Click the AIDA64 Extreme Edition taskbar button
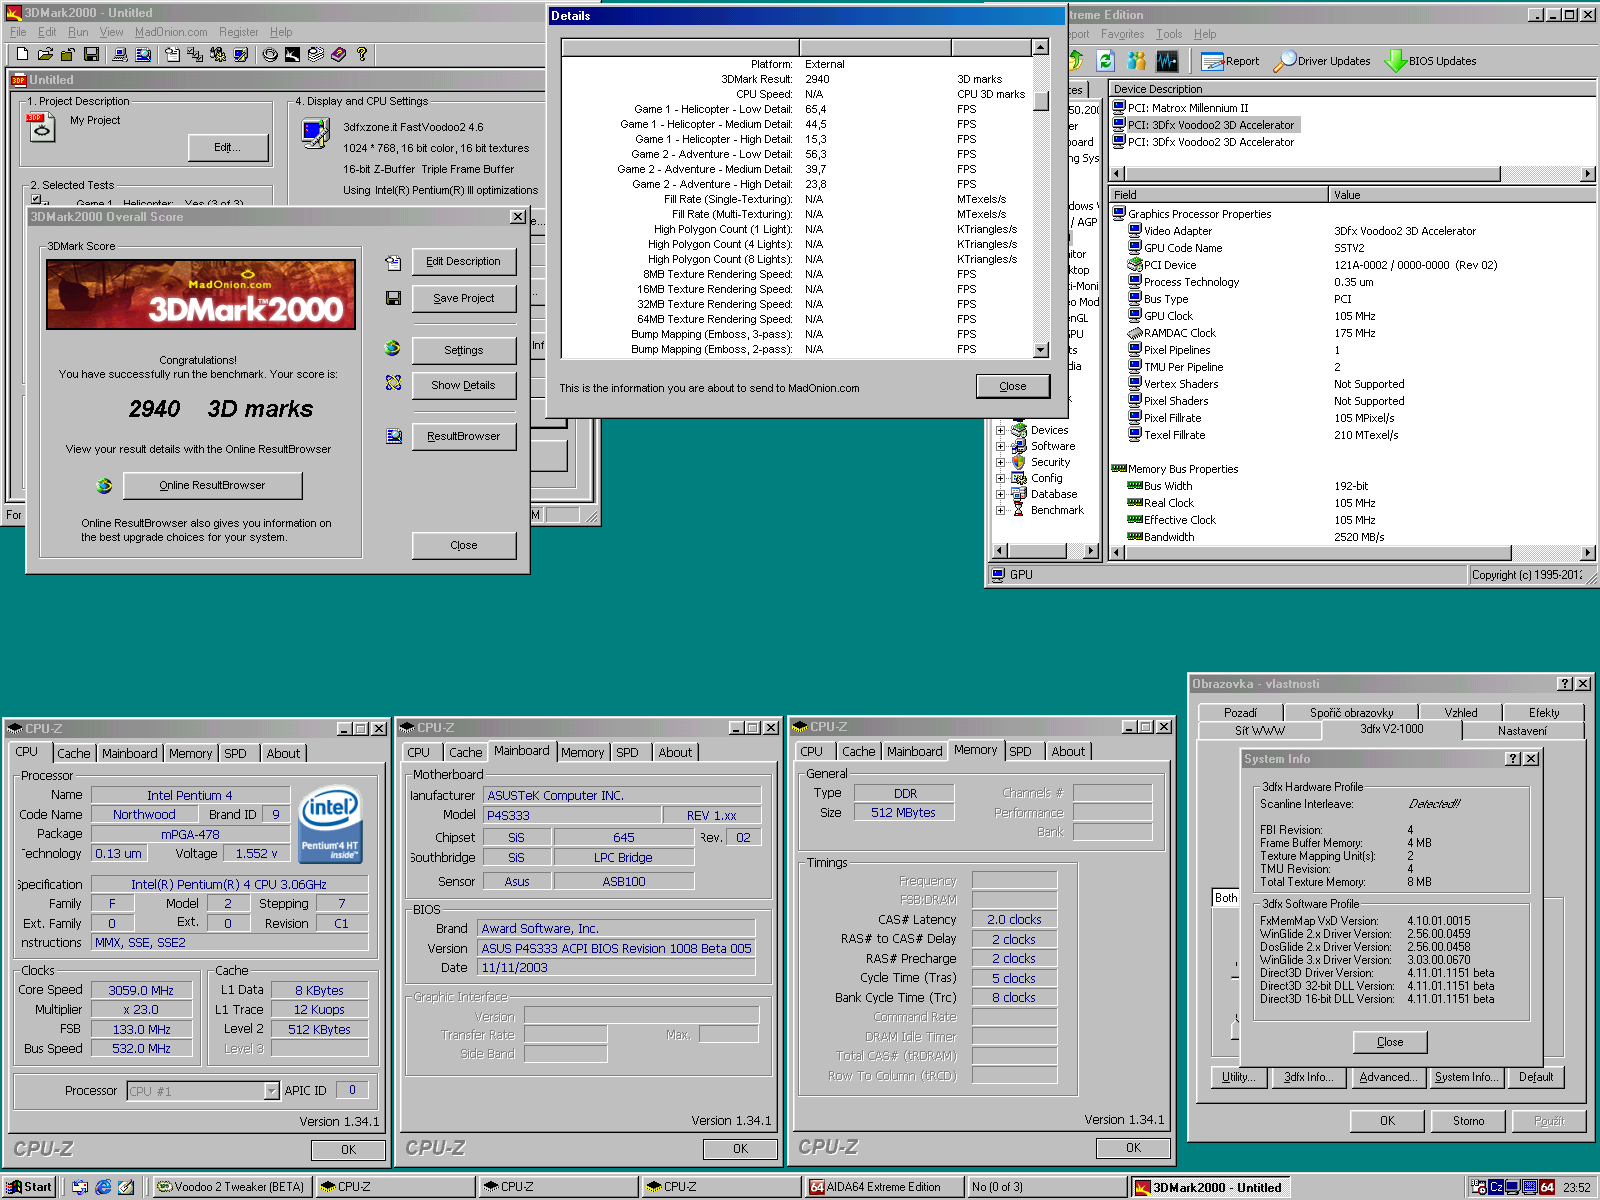This screenshot has height=1200, width=1600. tap(884, 1187)
